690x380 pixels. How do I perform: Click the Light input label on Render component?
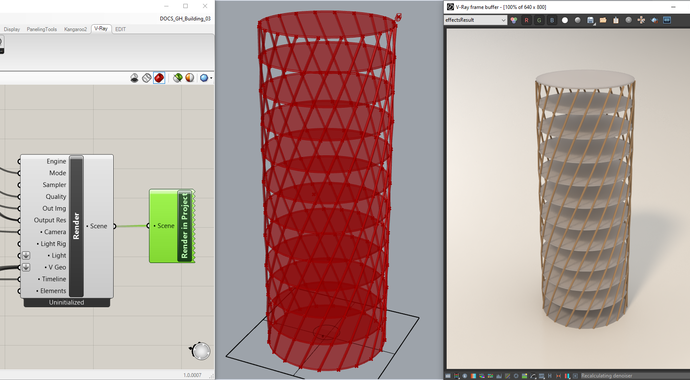pos(57,256)
